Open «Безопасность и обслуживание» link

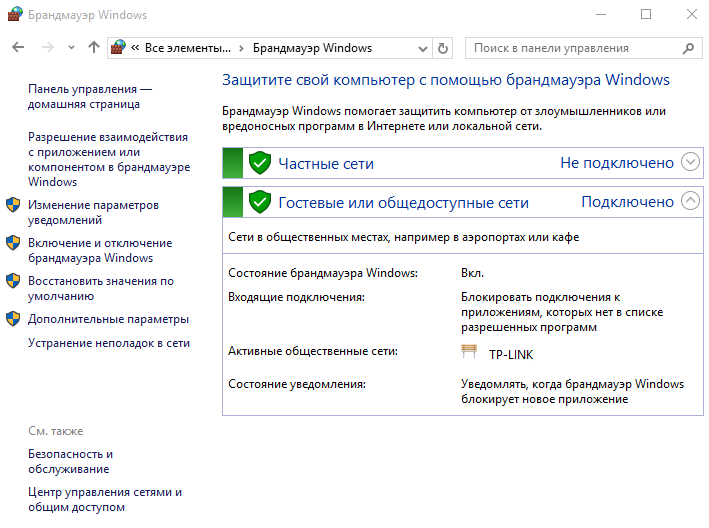[x=71, y=461]
